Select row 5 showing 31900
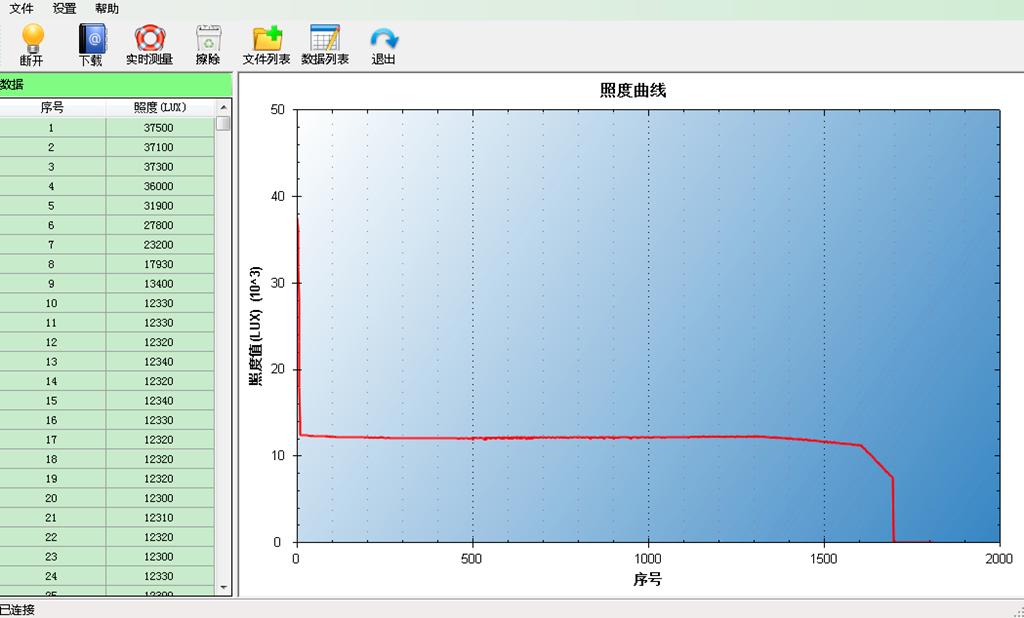 point(110,205)
